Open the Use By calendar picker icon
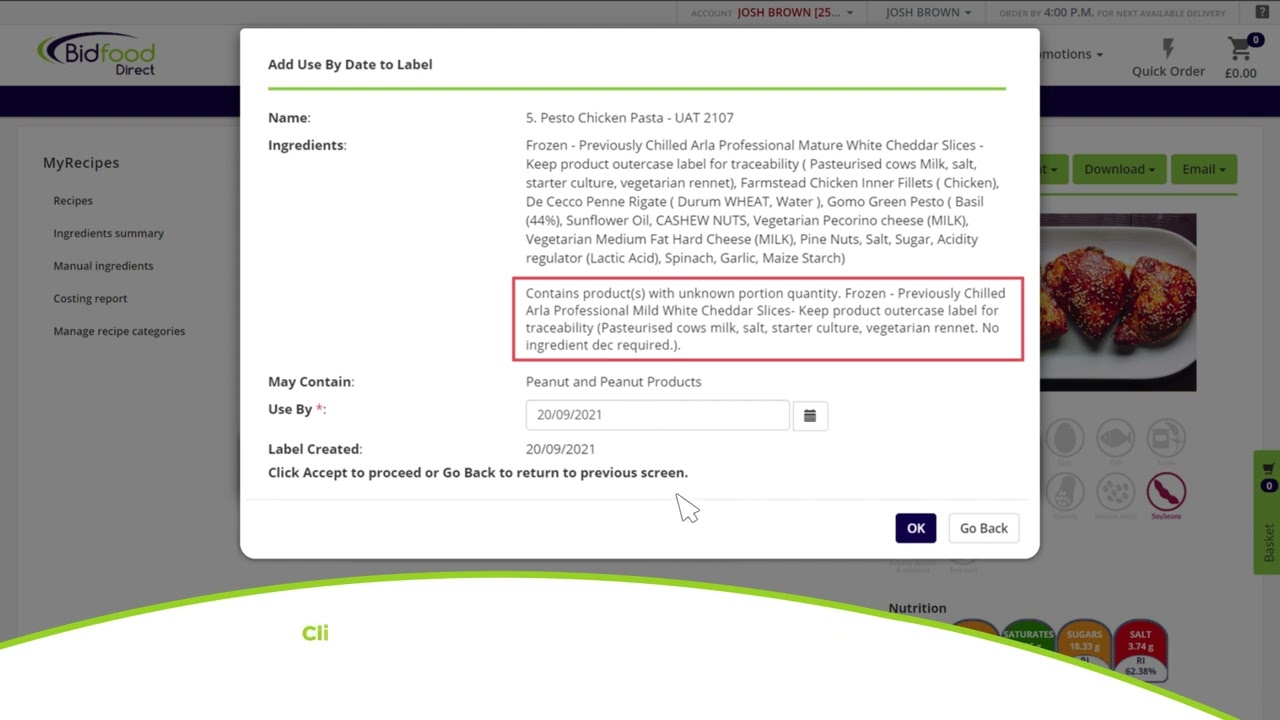This screenshot has width=1280, height=720. [x=810, y=415]
